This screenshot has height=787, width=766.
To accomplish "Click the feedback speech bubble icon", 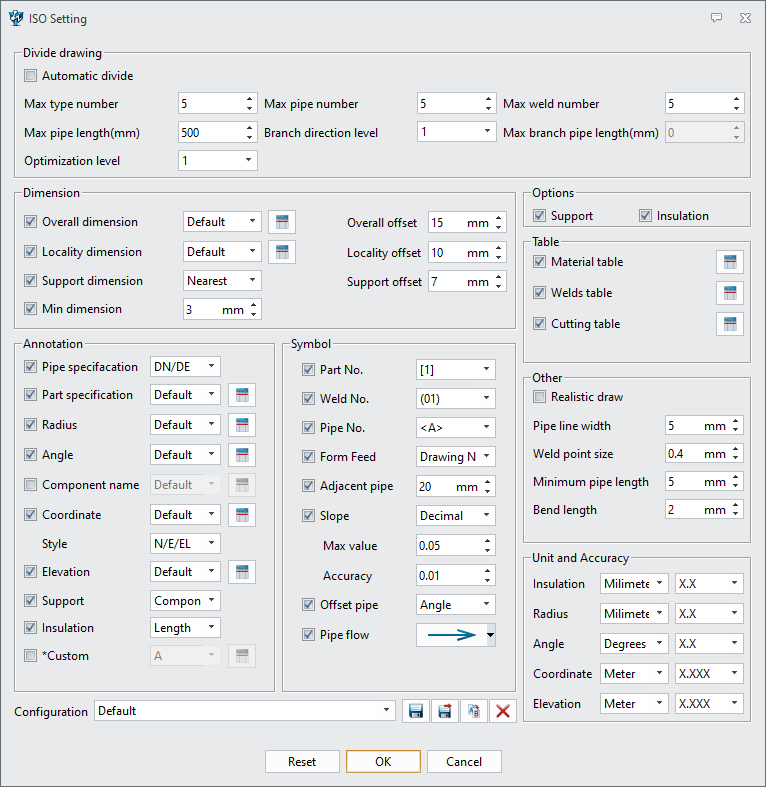I will pyautogui.click(x=716, y=18).
